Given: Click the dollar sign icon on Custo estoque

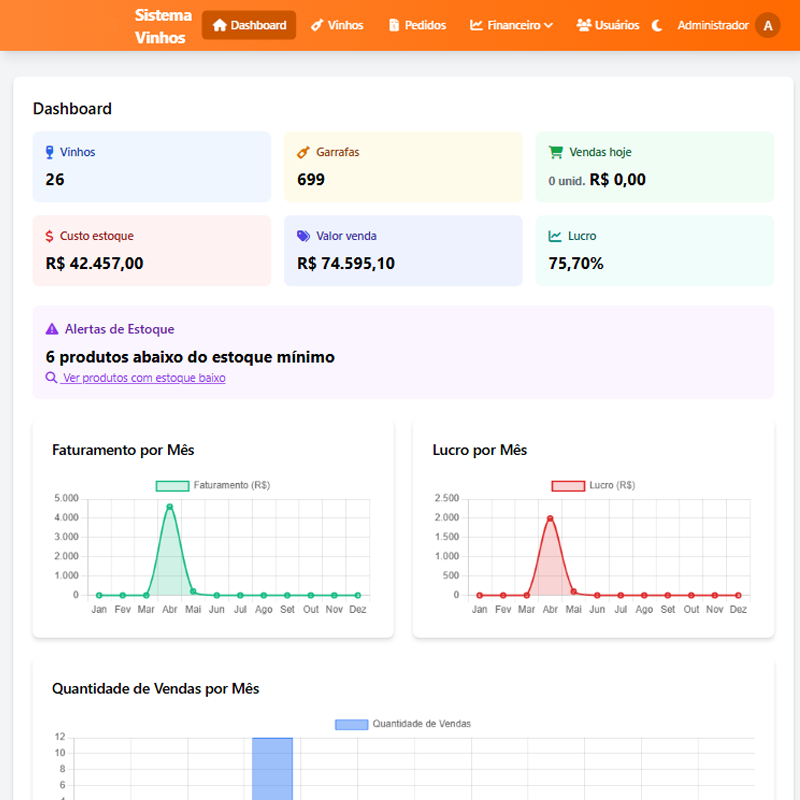Looking at the screenshot, I should pos(49,236).
